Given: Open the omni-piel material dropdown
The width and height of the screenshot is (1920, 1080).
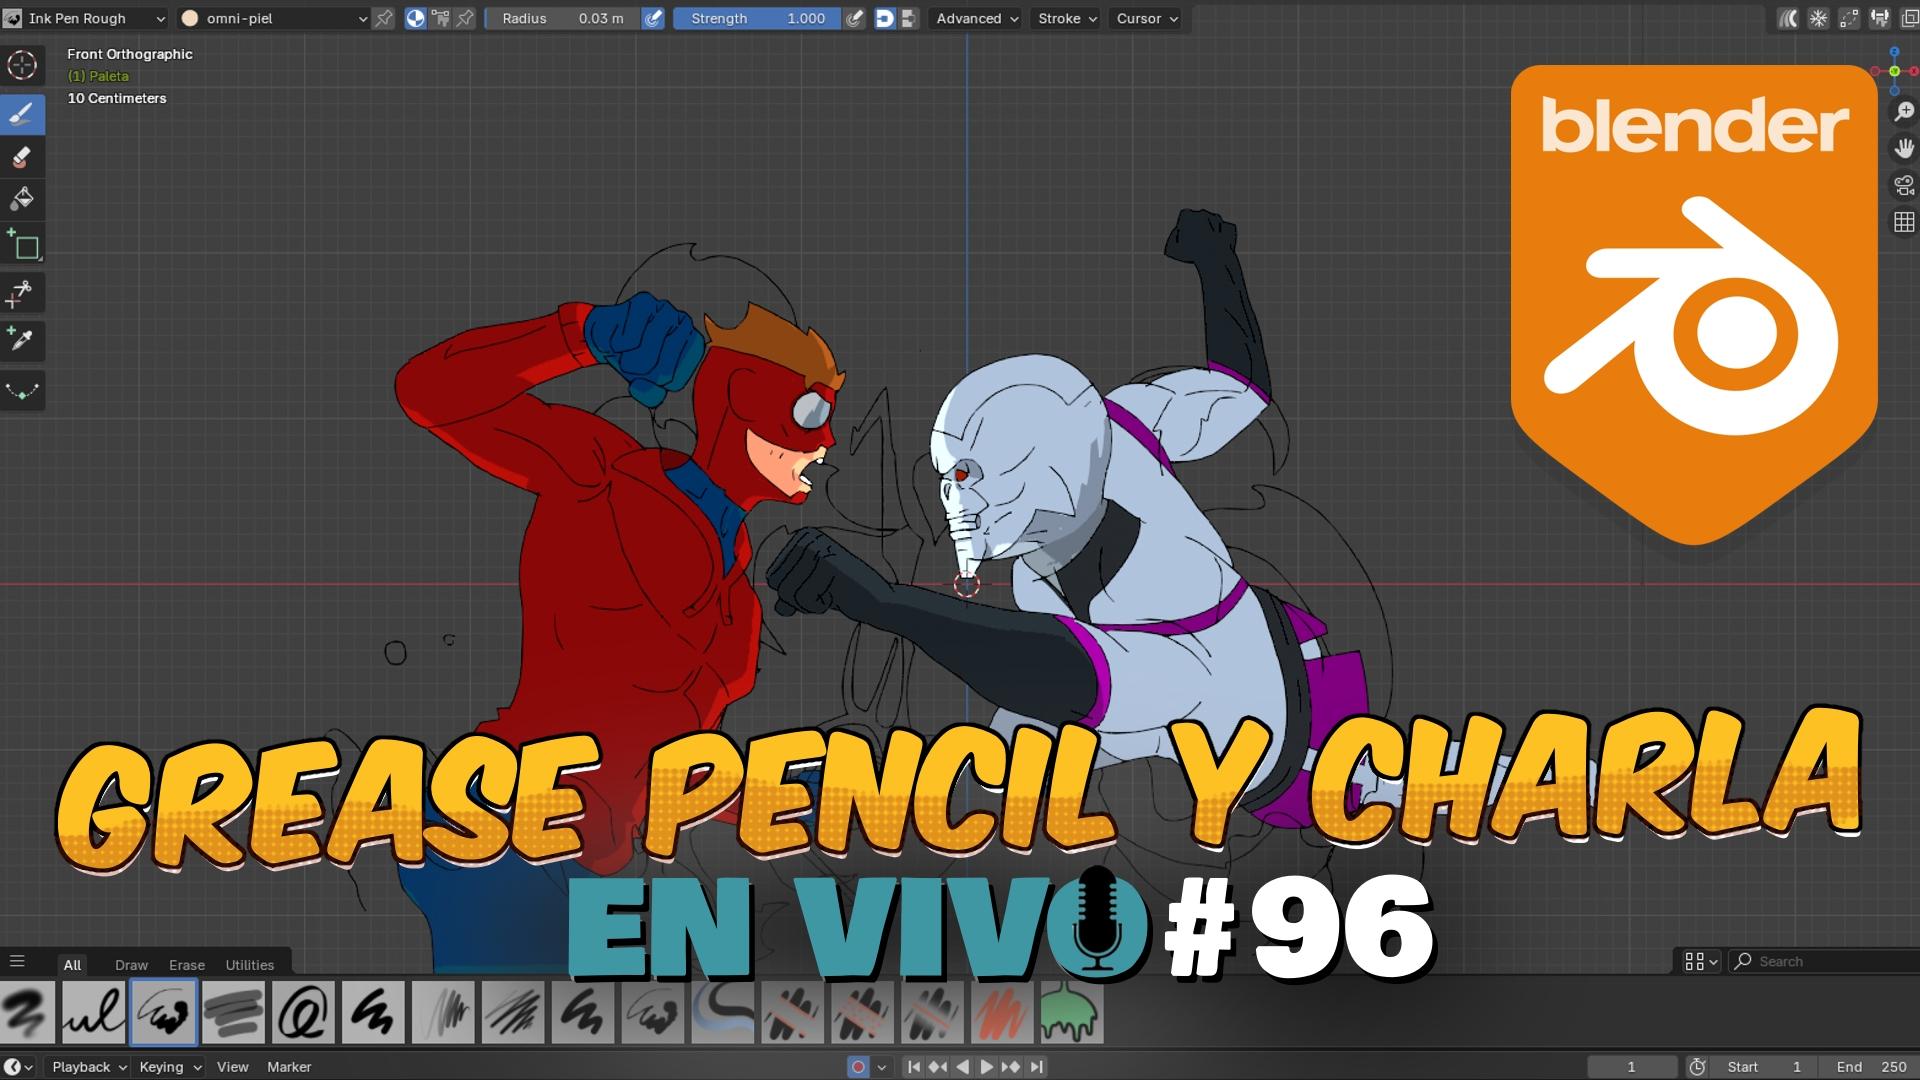Looking at the screenshot, I should [x=274, y=18].
